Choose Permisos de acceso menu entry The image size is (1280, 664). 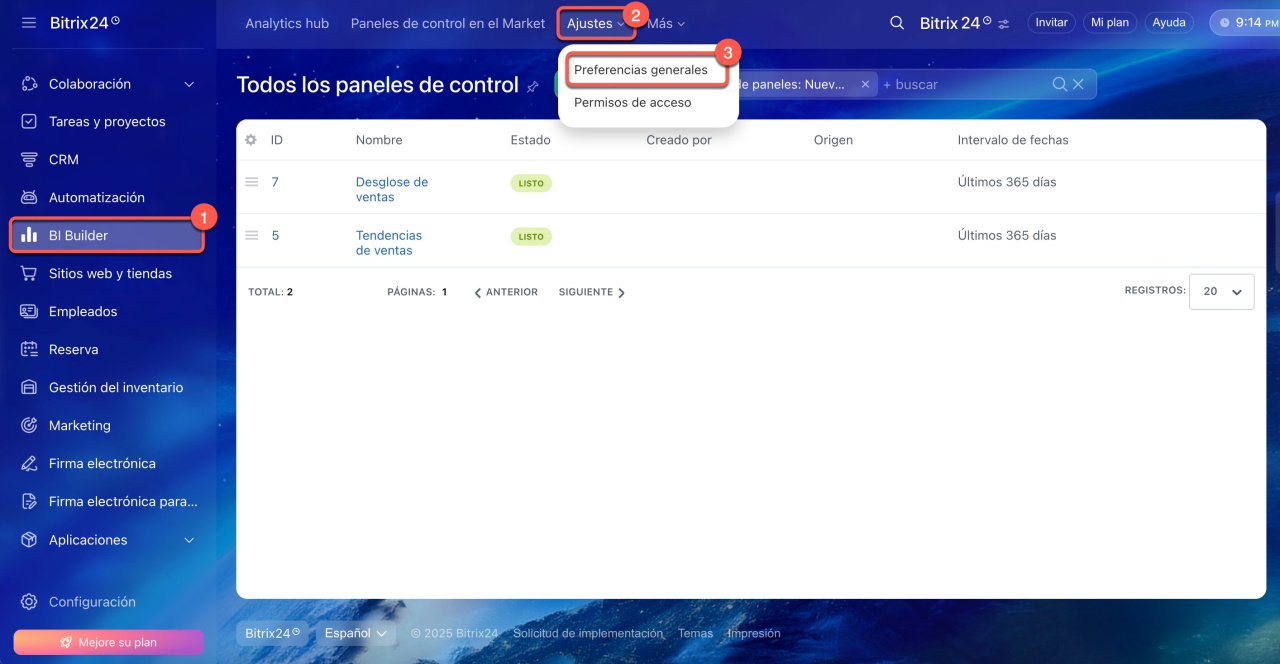(632, 103)
